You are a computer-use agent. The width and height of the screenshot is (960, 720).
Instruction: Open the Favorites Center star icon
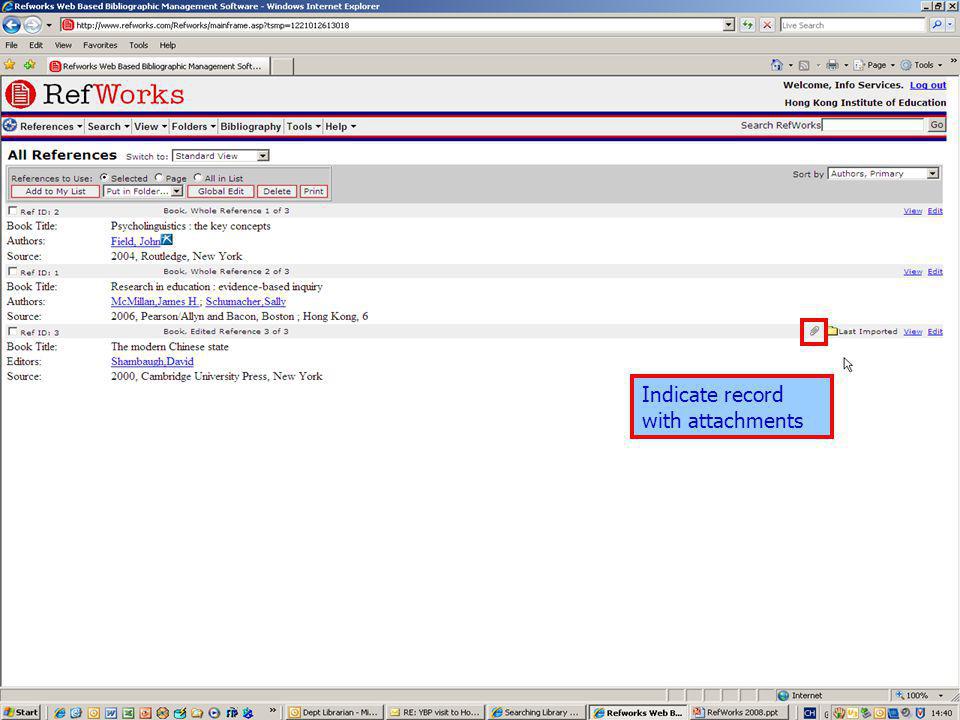(x=9, y=65)
